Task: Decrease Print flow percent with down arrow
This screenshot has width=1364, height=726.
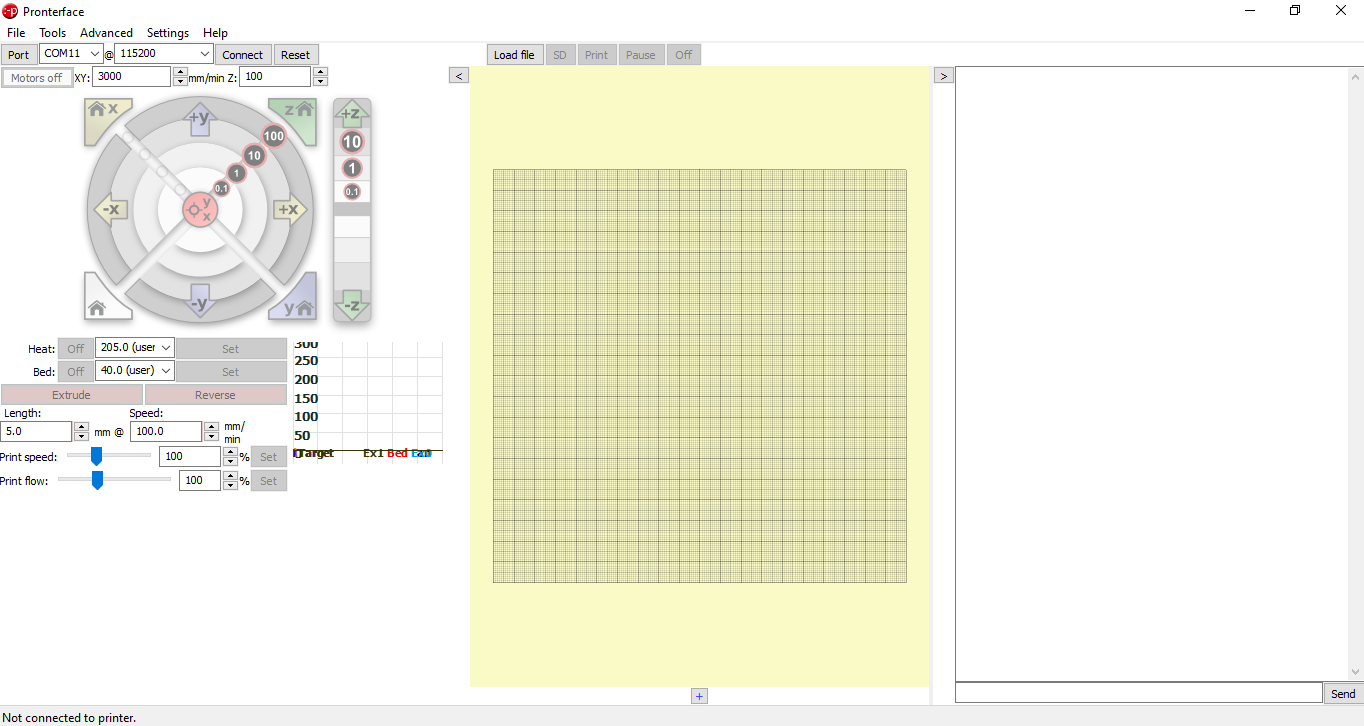Action: point(230,485)
